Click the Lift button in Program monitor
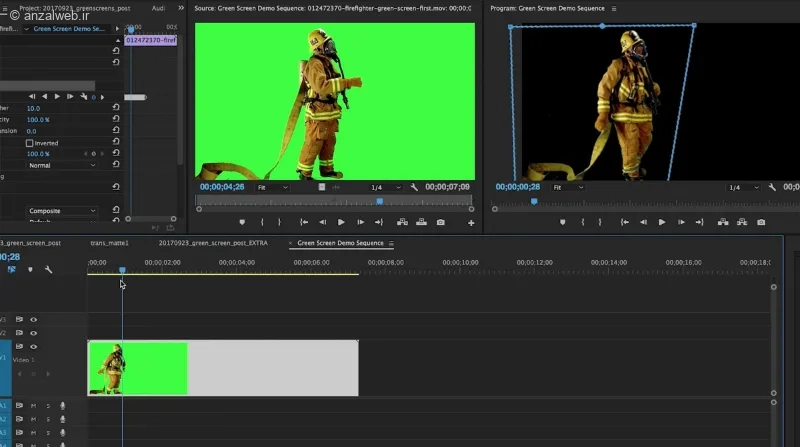 coord(723,222)
